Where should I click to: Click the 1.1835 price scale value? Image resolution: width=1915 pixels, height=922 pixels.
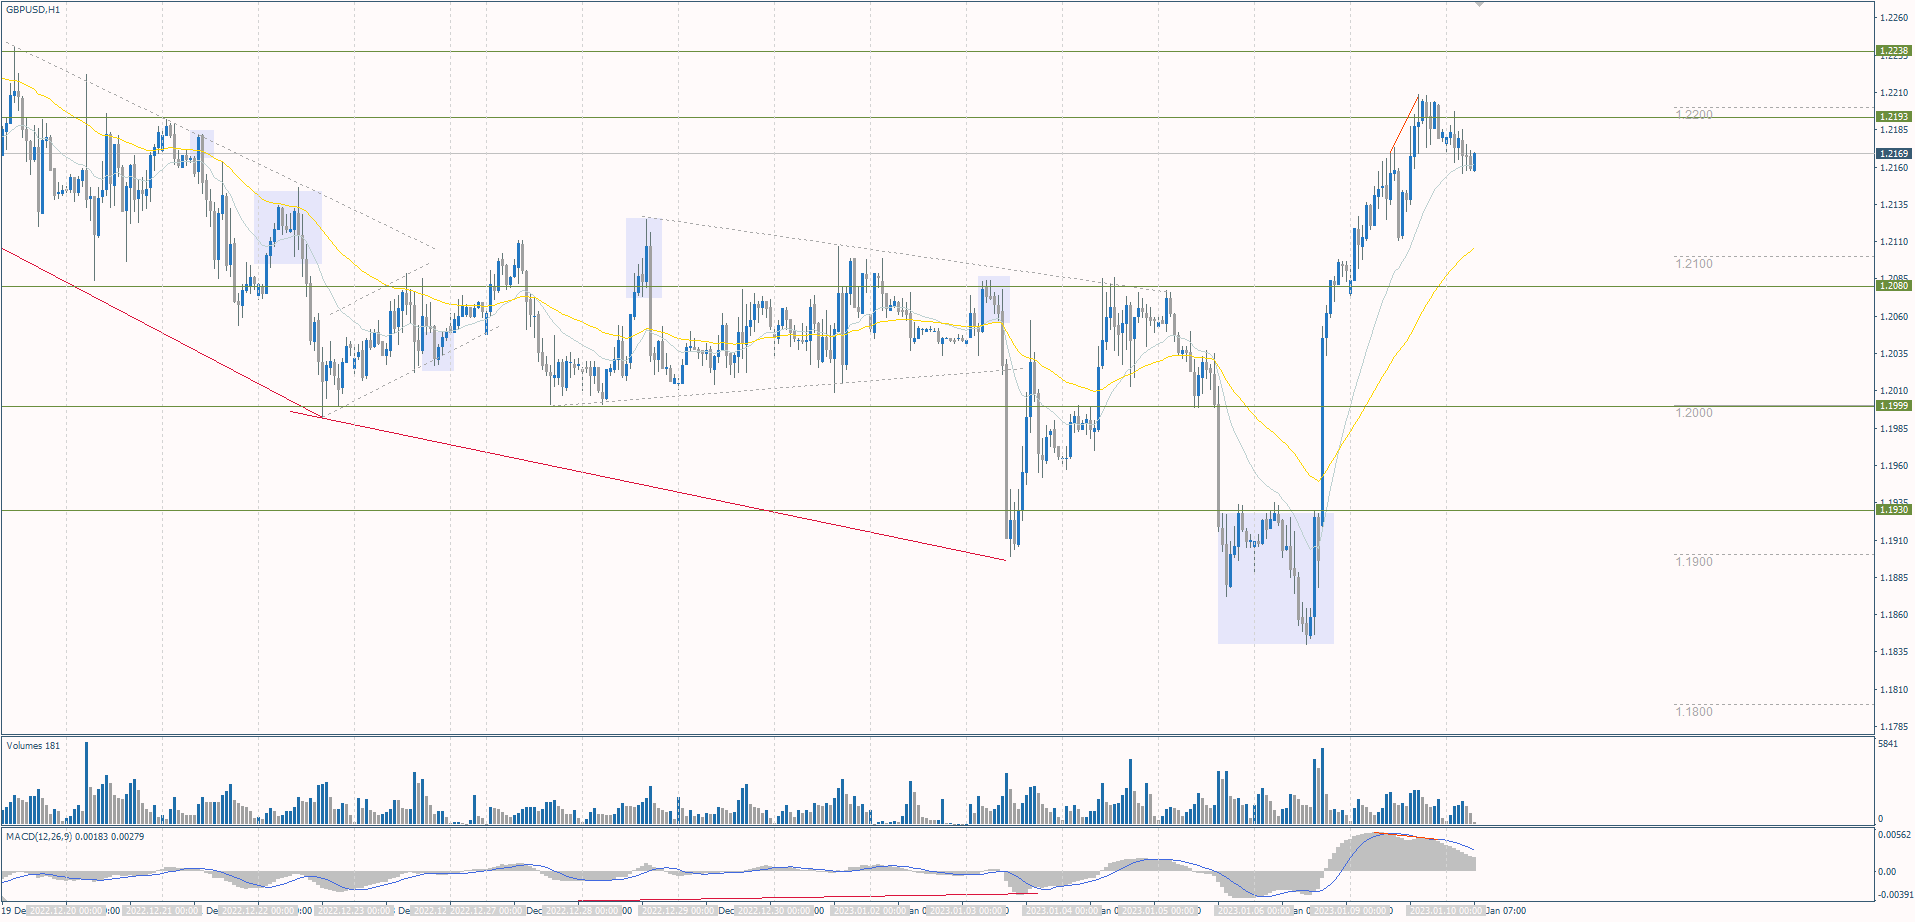1894,652
